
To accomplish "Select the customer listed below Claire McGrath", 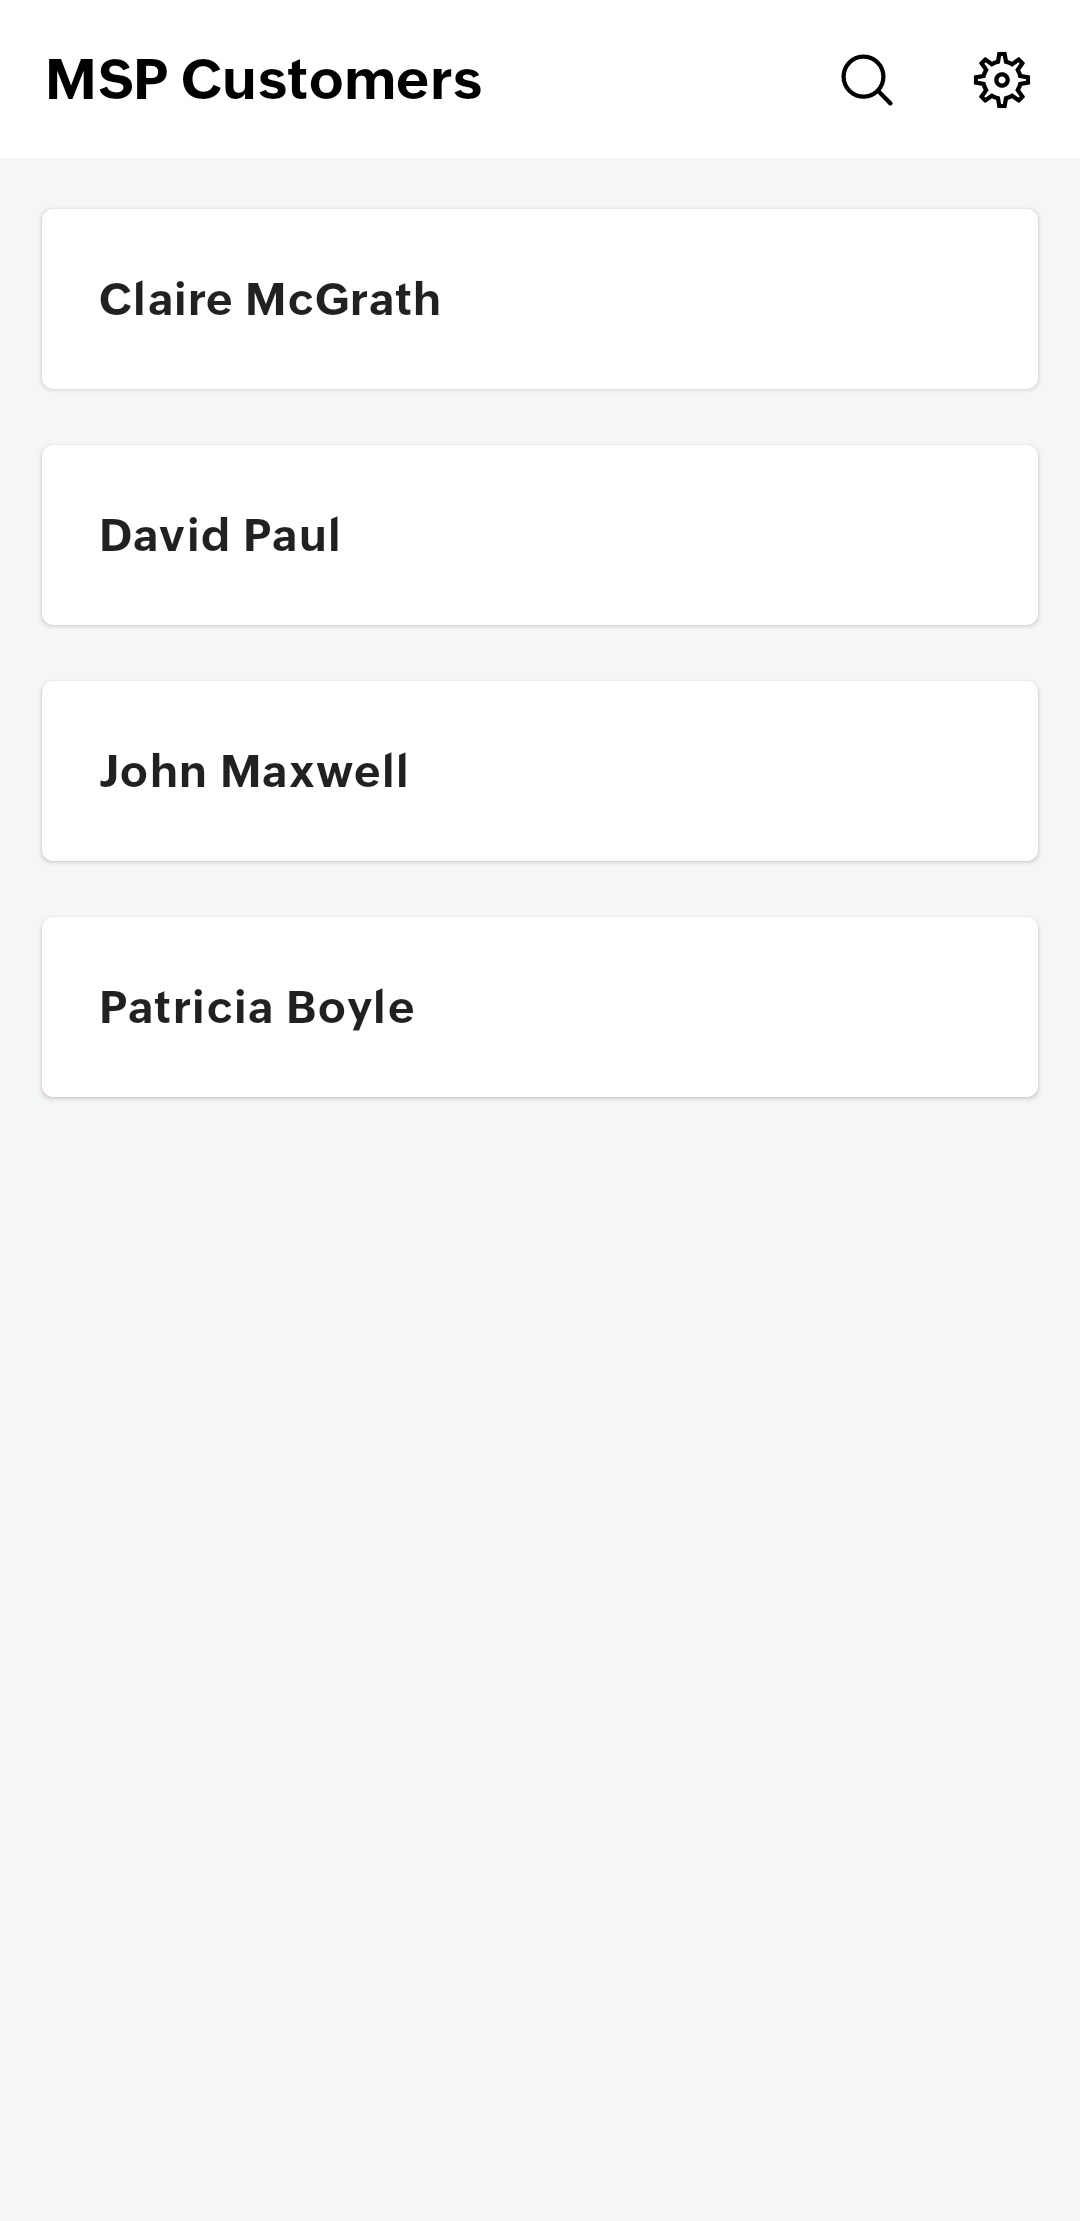I will click(540, 535).
